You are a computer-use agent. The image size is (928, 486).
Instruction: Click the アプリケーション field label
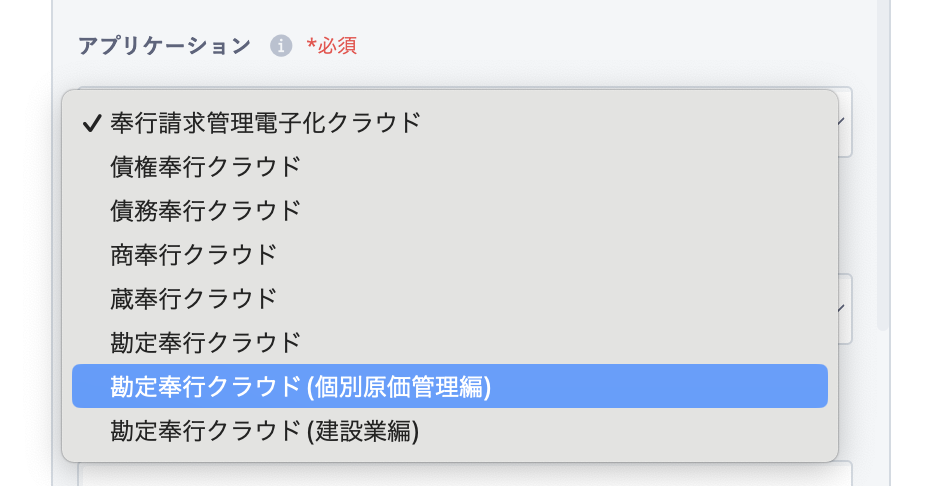(165, 46)
